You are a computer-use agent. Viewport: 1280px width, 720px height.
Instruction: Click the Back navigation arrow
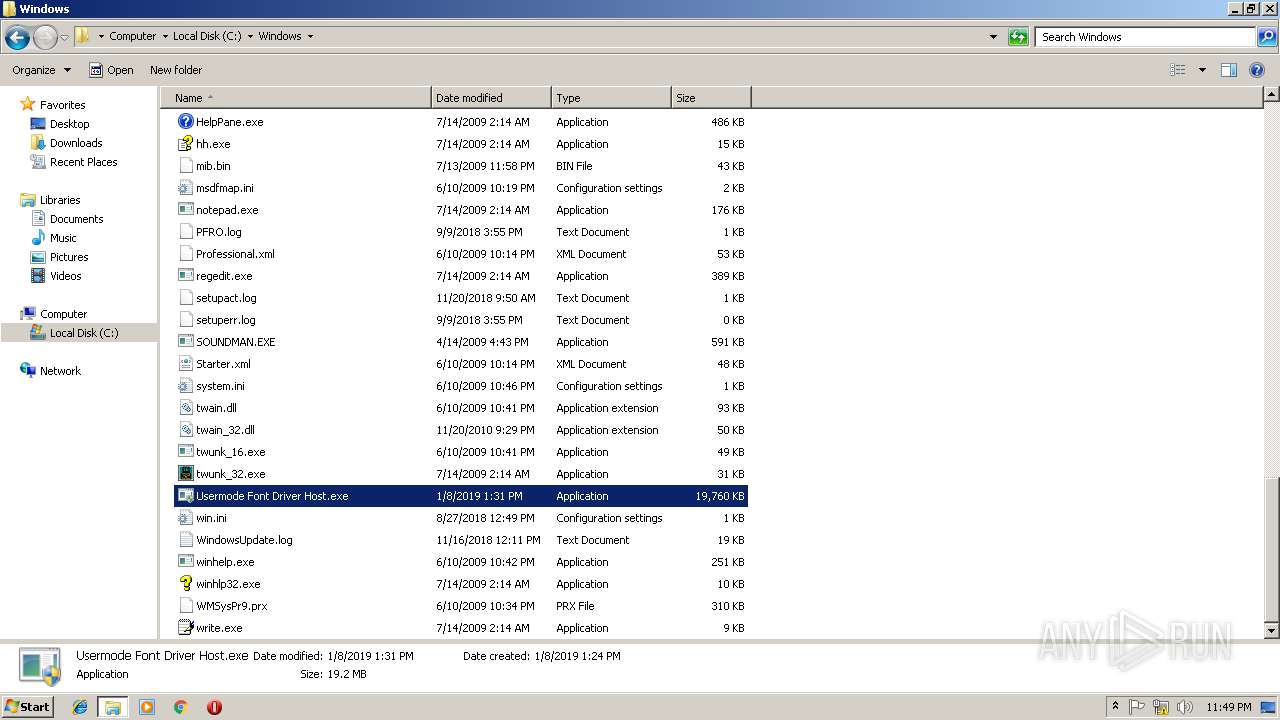(17, 38)
